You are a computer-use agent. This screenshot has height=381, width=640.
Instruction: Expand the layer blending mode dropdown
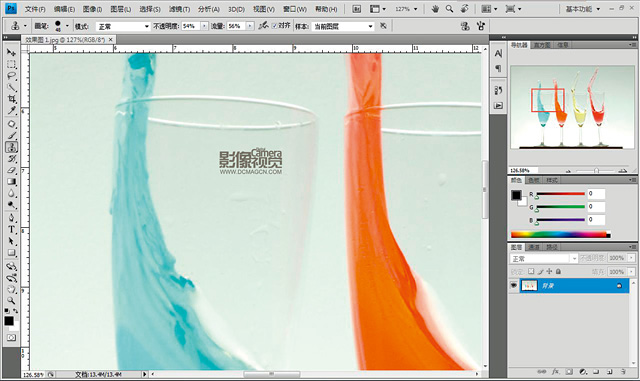point(544,258)
